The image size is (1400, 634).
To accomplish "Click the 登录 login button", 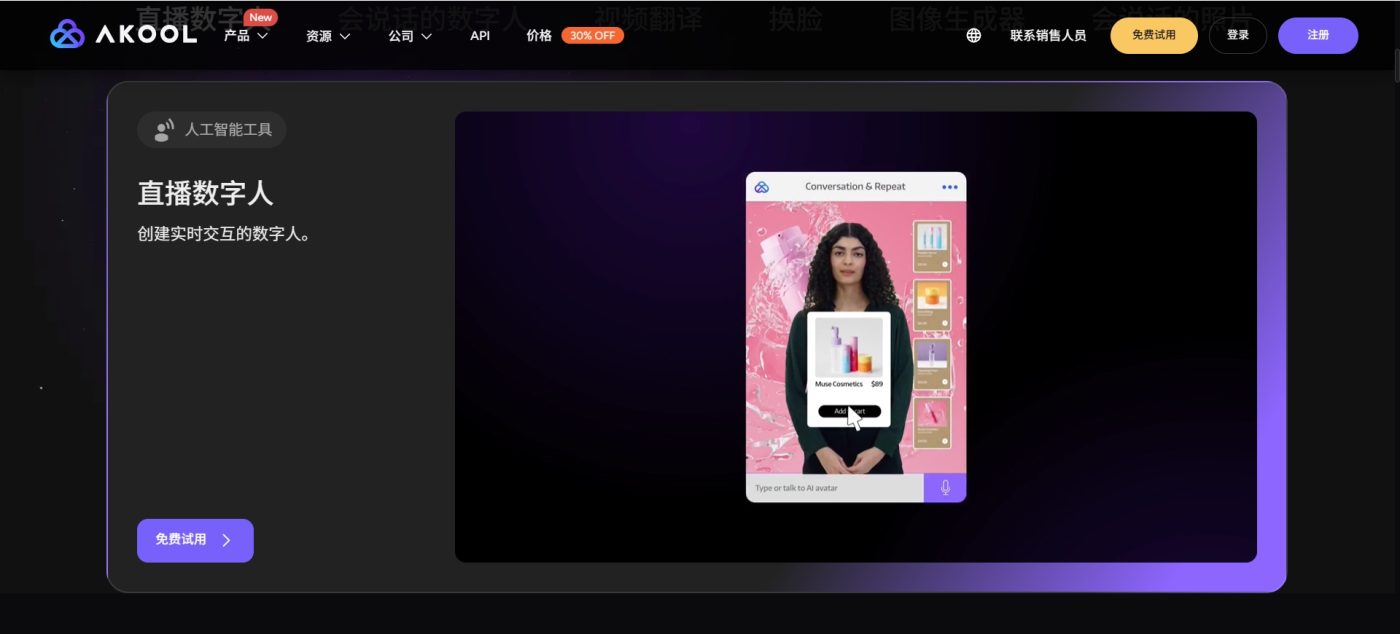I will coord(1237,36).
